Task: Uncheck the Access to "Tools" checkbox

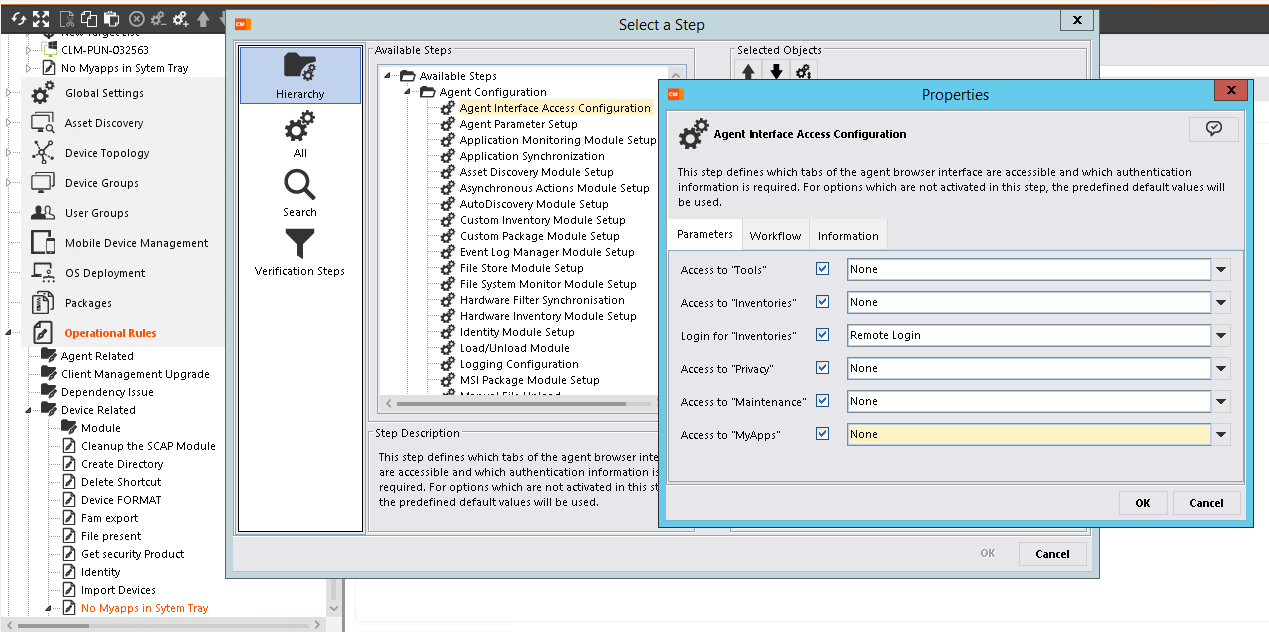Action: (x=823, y=269)
